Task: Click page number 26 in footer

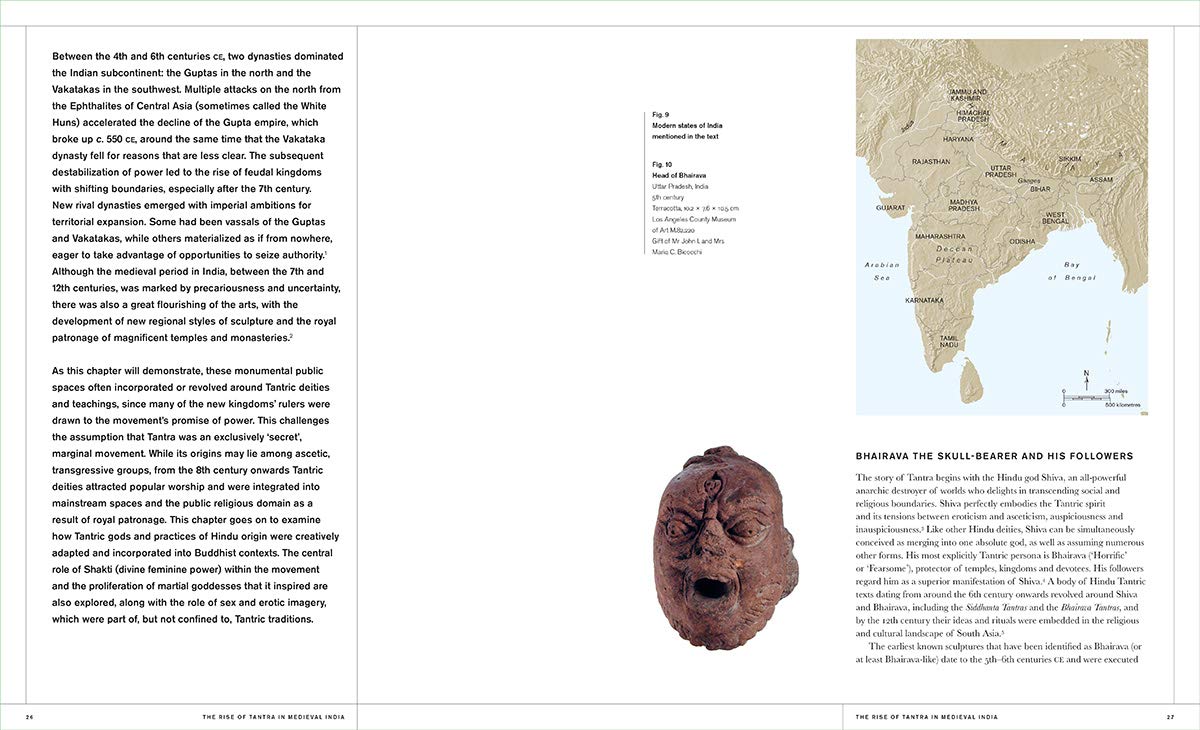Action: tap(30, 717)
